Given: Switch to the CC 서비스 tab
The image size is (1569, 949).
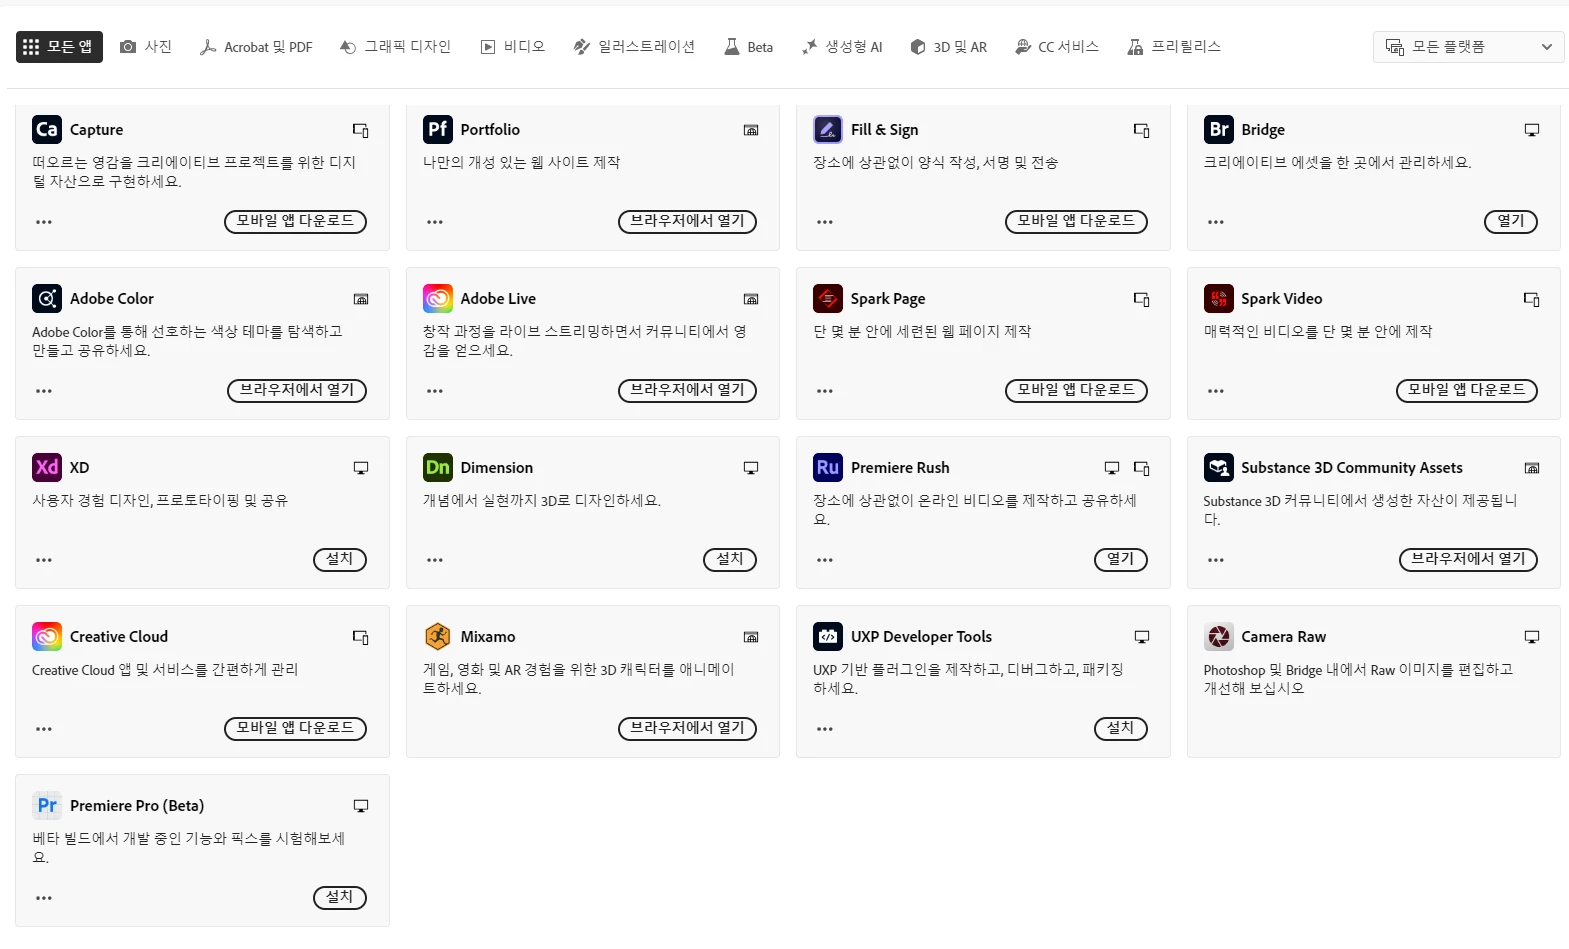Looking at the screenshot, I should 1057,47.
